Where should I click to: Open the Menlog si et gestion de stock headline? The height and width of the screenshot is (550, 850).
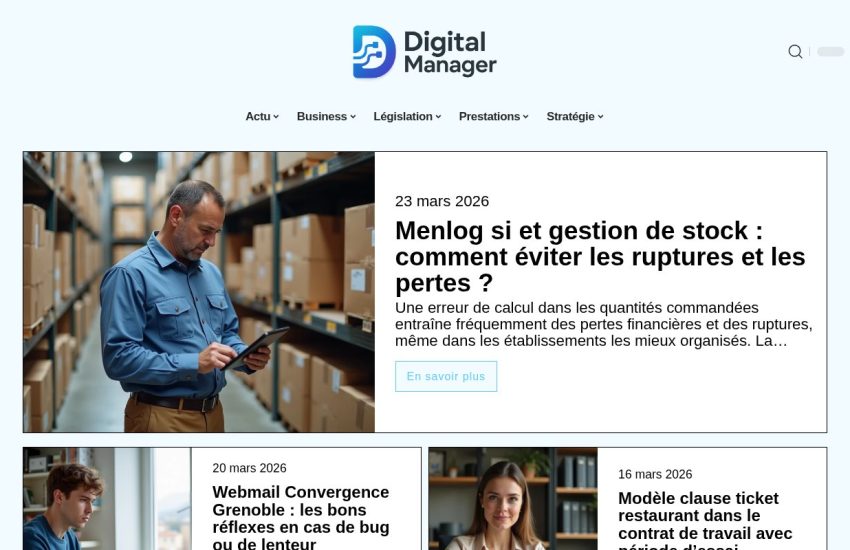(600, 257)
